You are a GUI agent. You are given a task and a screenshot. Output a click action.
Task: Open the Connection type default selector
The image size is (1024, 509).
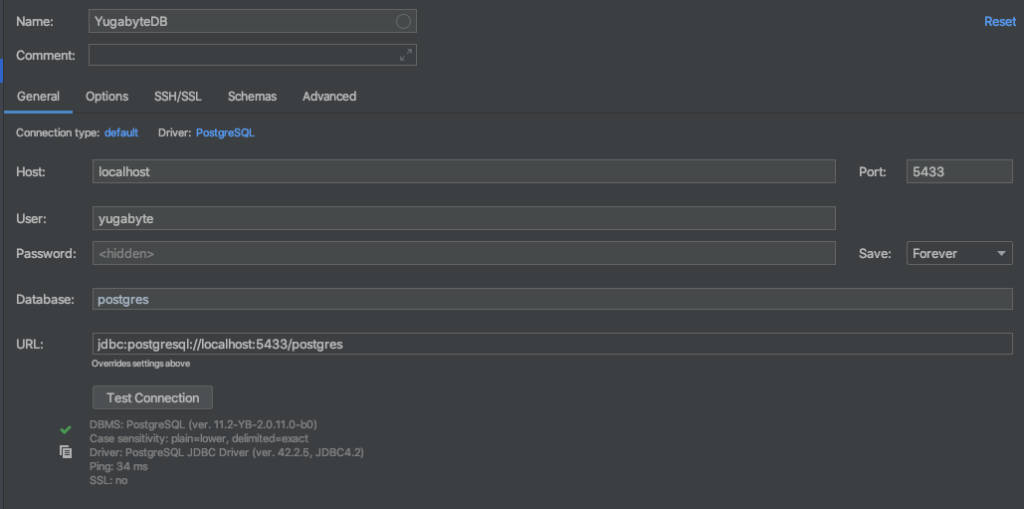[x=121, y=133]
